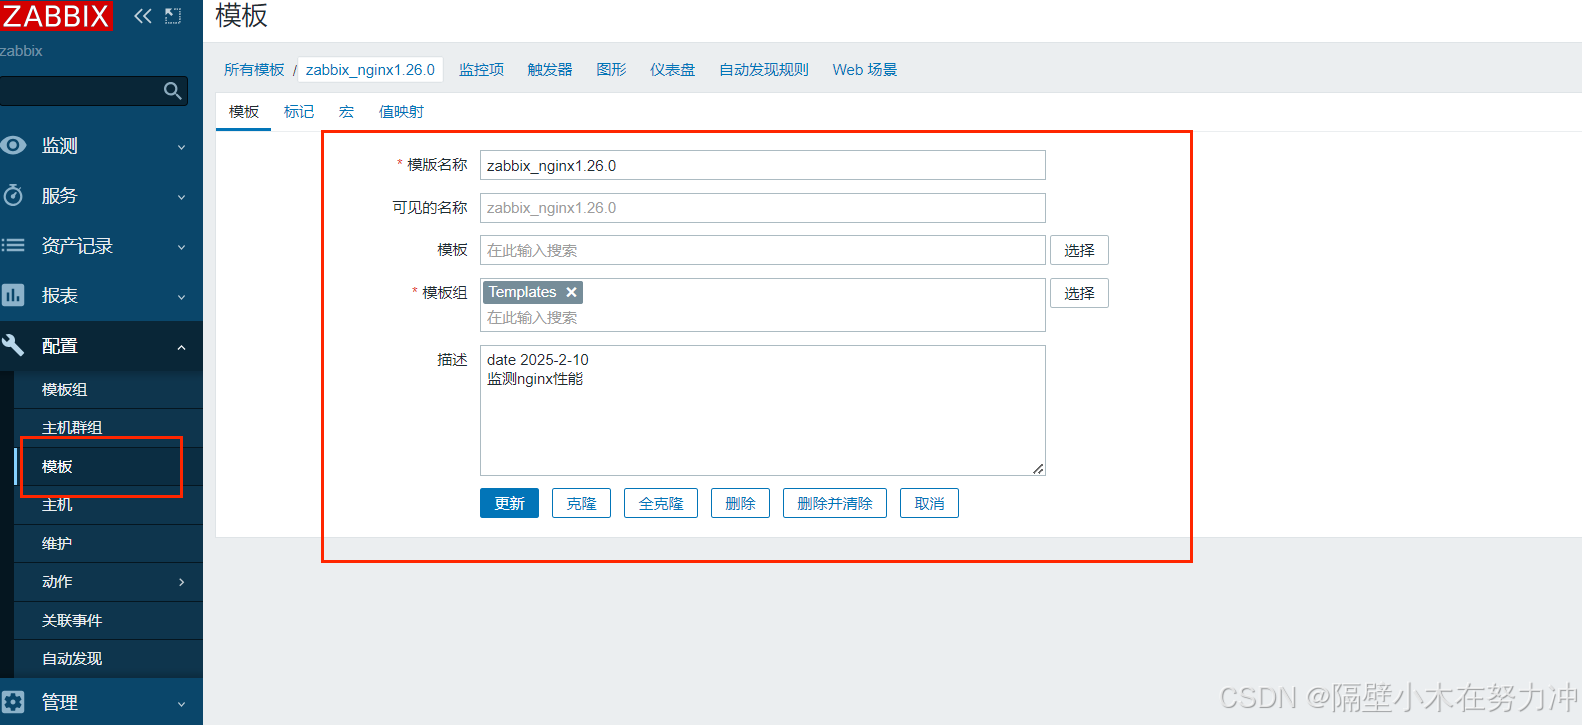1582x725 pixels.
Task: Click inside the 描述 textarea
Action: [763, 410]
